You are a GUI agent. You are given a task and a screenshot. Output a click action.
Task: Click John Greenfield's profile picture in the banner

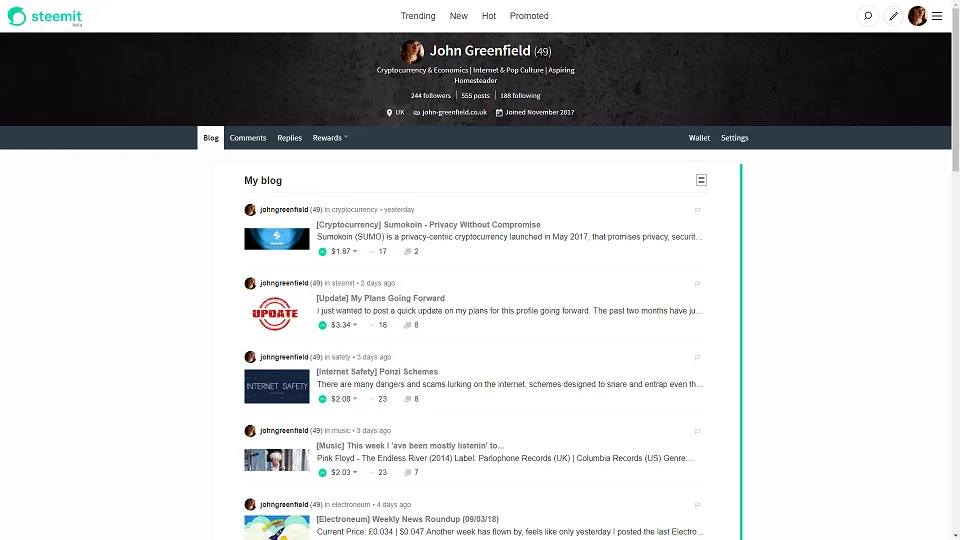coord(412,51)
